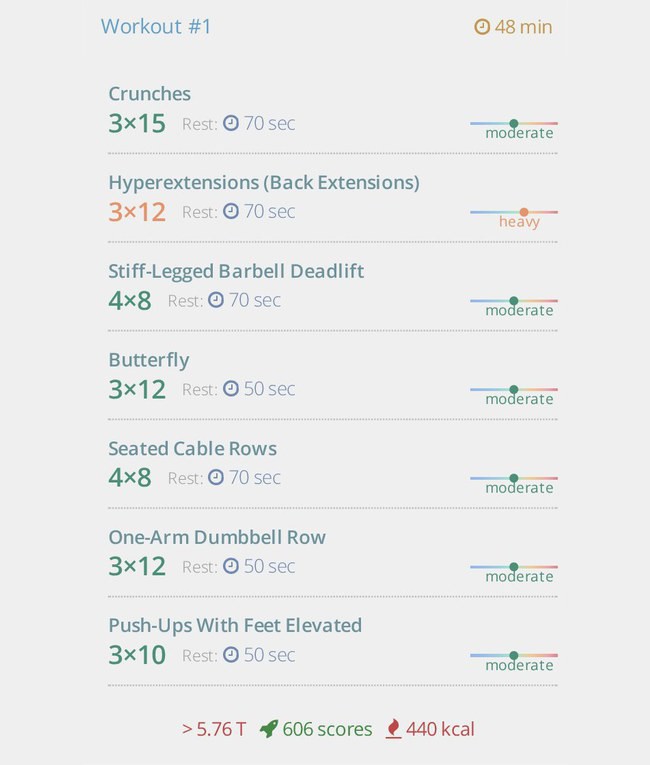
Task: Click the flame icon next to 440 kcal
Action: point(393,729)
